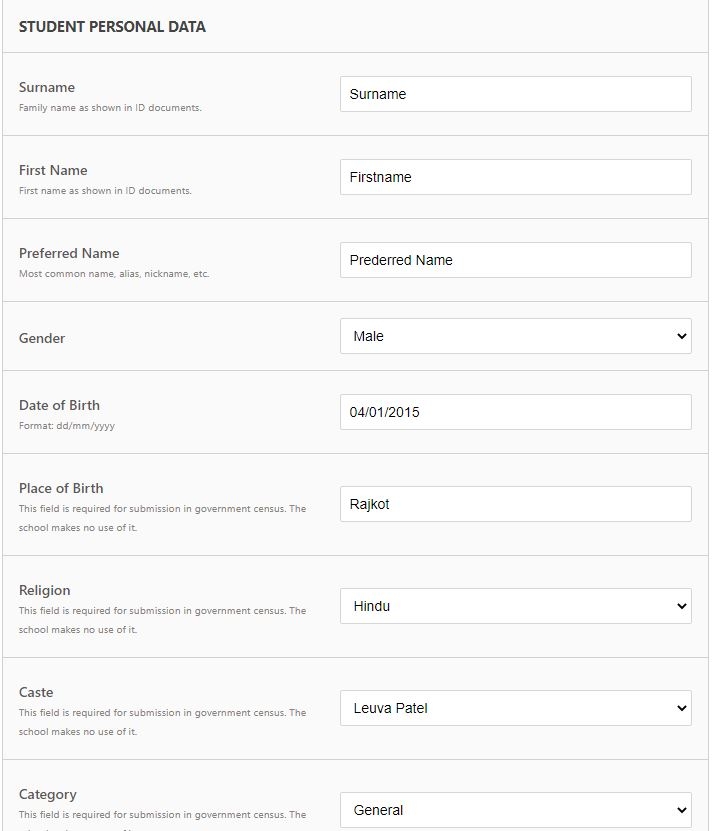This screenshot has height=831, width=716.
Task: Expand the Religion dropdown showing Hindu
Action: (516, 606)
